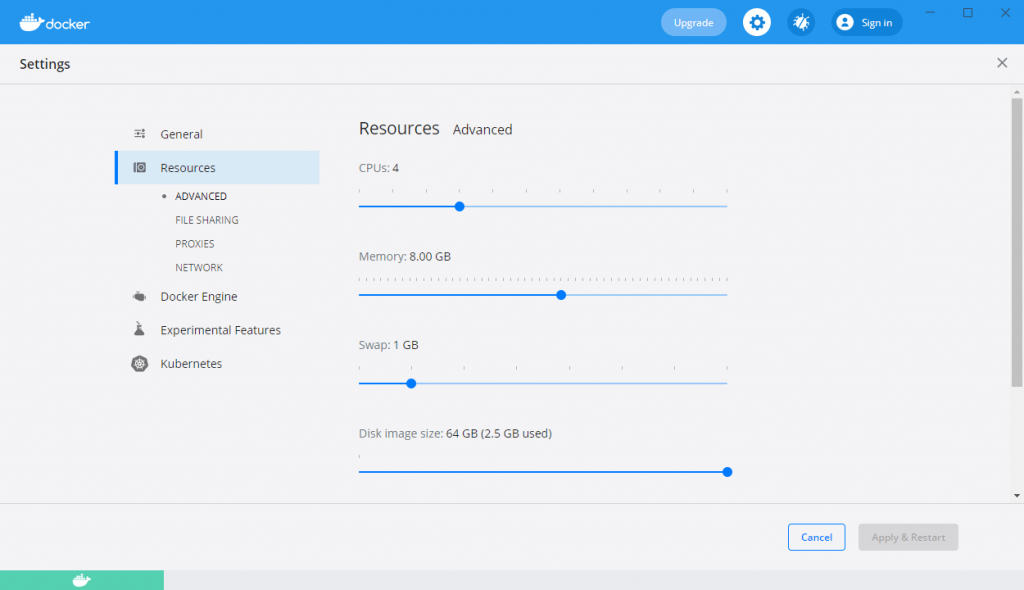This screenshot has height=590, width=1024.
Task: Click the CPUs slider handle
Action: [460, 206]
